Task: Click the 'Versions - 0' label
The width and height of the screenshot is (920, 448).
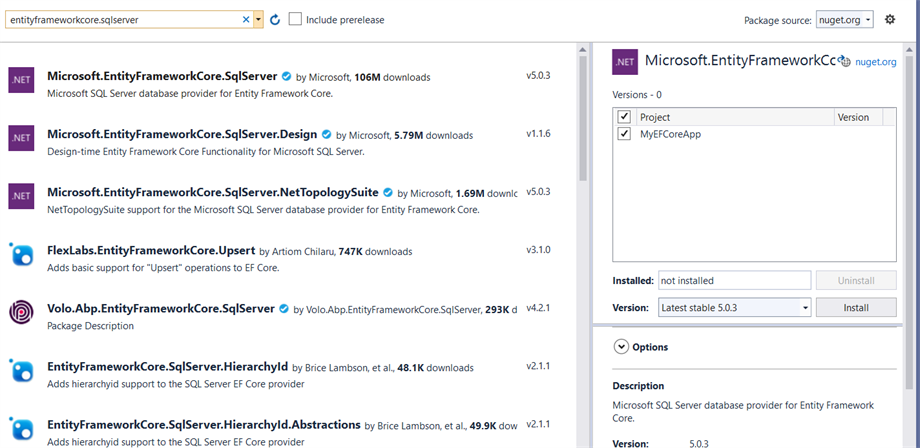Action: 637,94
